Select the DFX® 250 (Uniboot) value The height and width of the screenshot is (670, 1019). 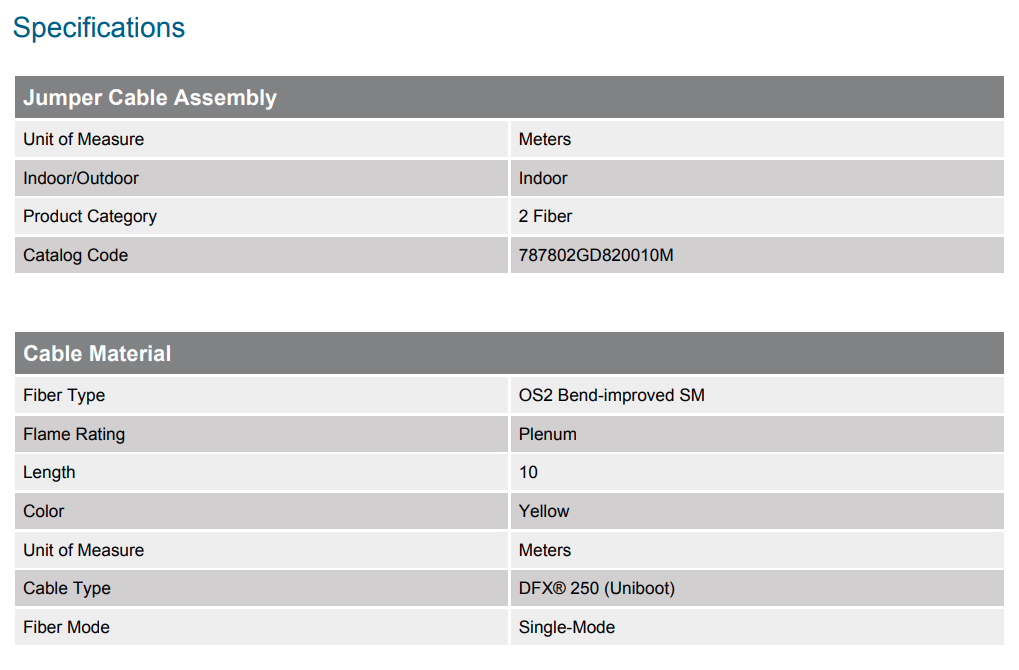(596, 588)
